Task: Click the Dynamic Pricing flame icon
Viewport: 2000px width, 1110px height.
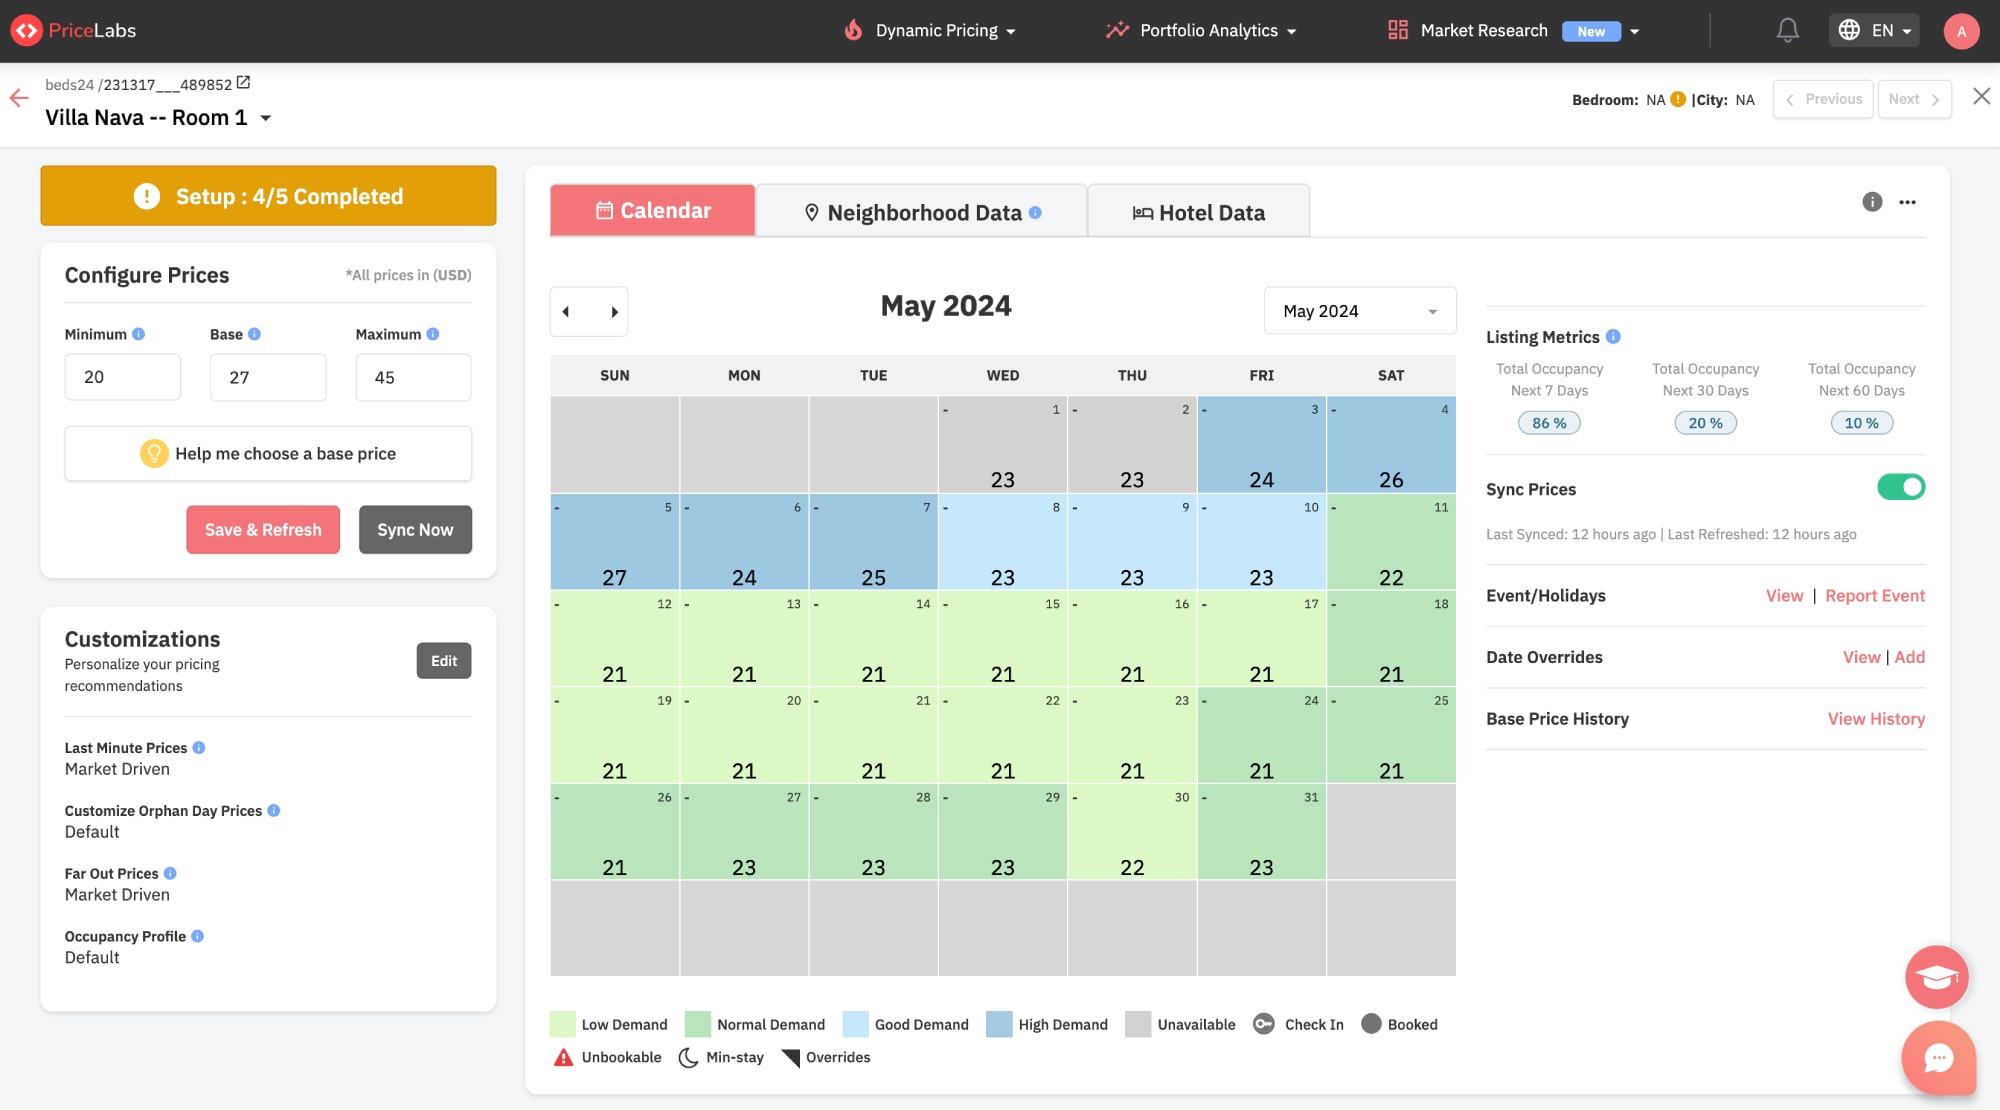Action: (x=852, y=30)
